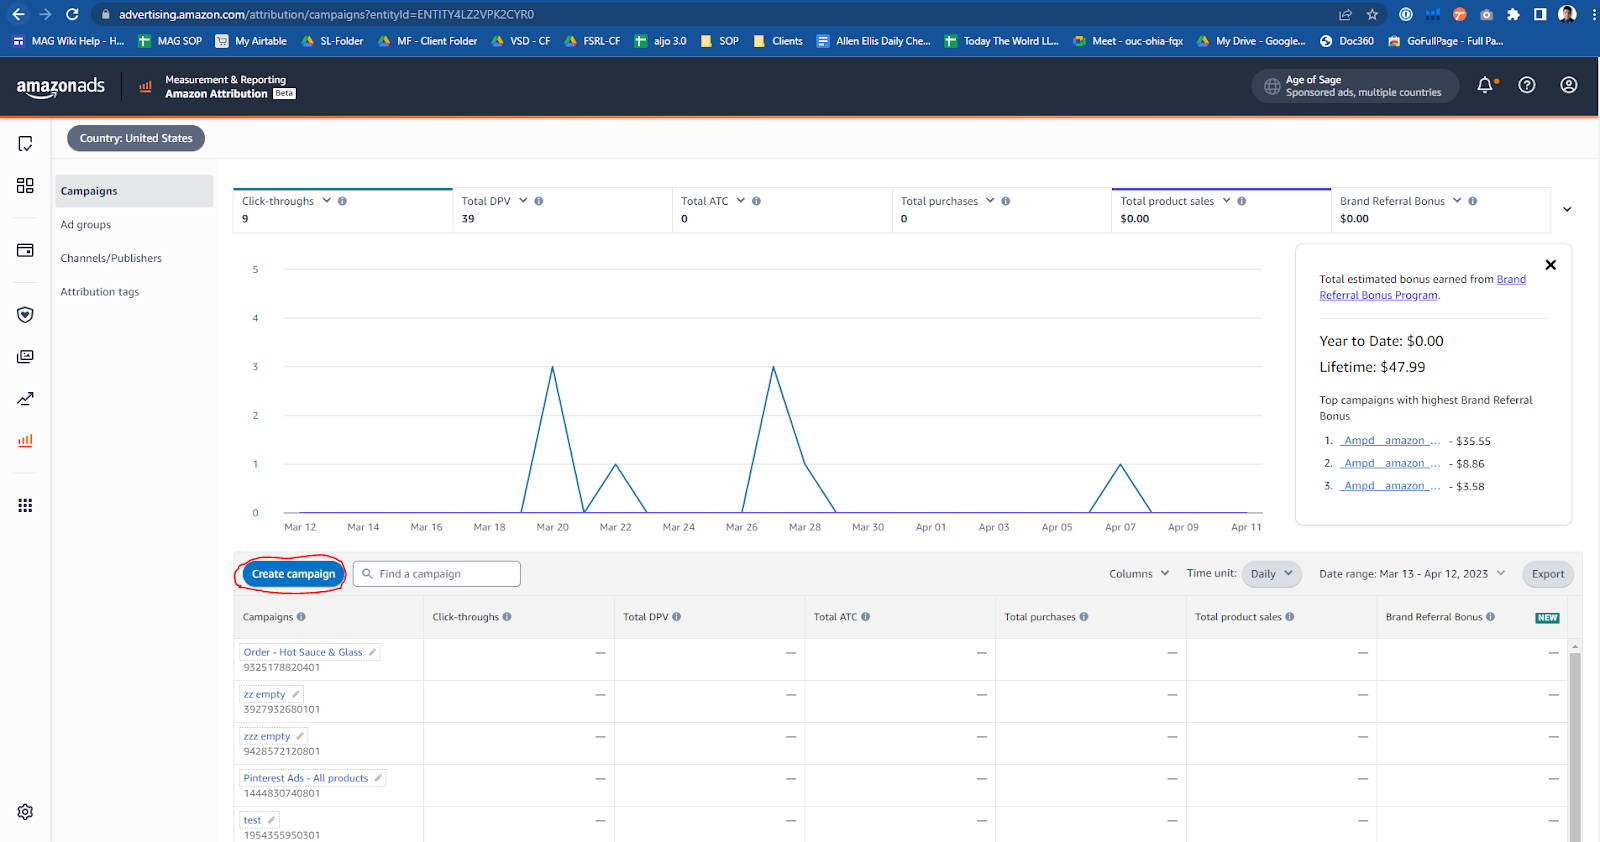Open the Age of Sage account switcher

pos(1354,86)
